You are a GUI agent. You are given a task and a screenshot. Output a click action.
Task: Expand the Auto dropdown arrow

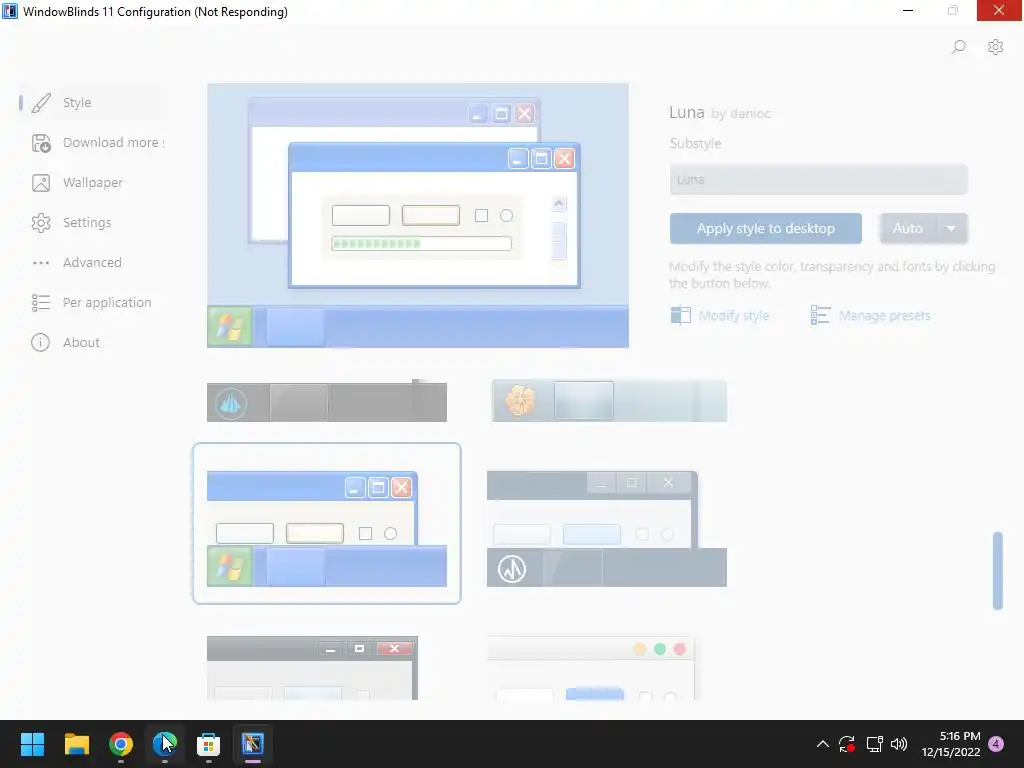click(952, 229)
